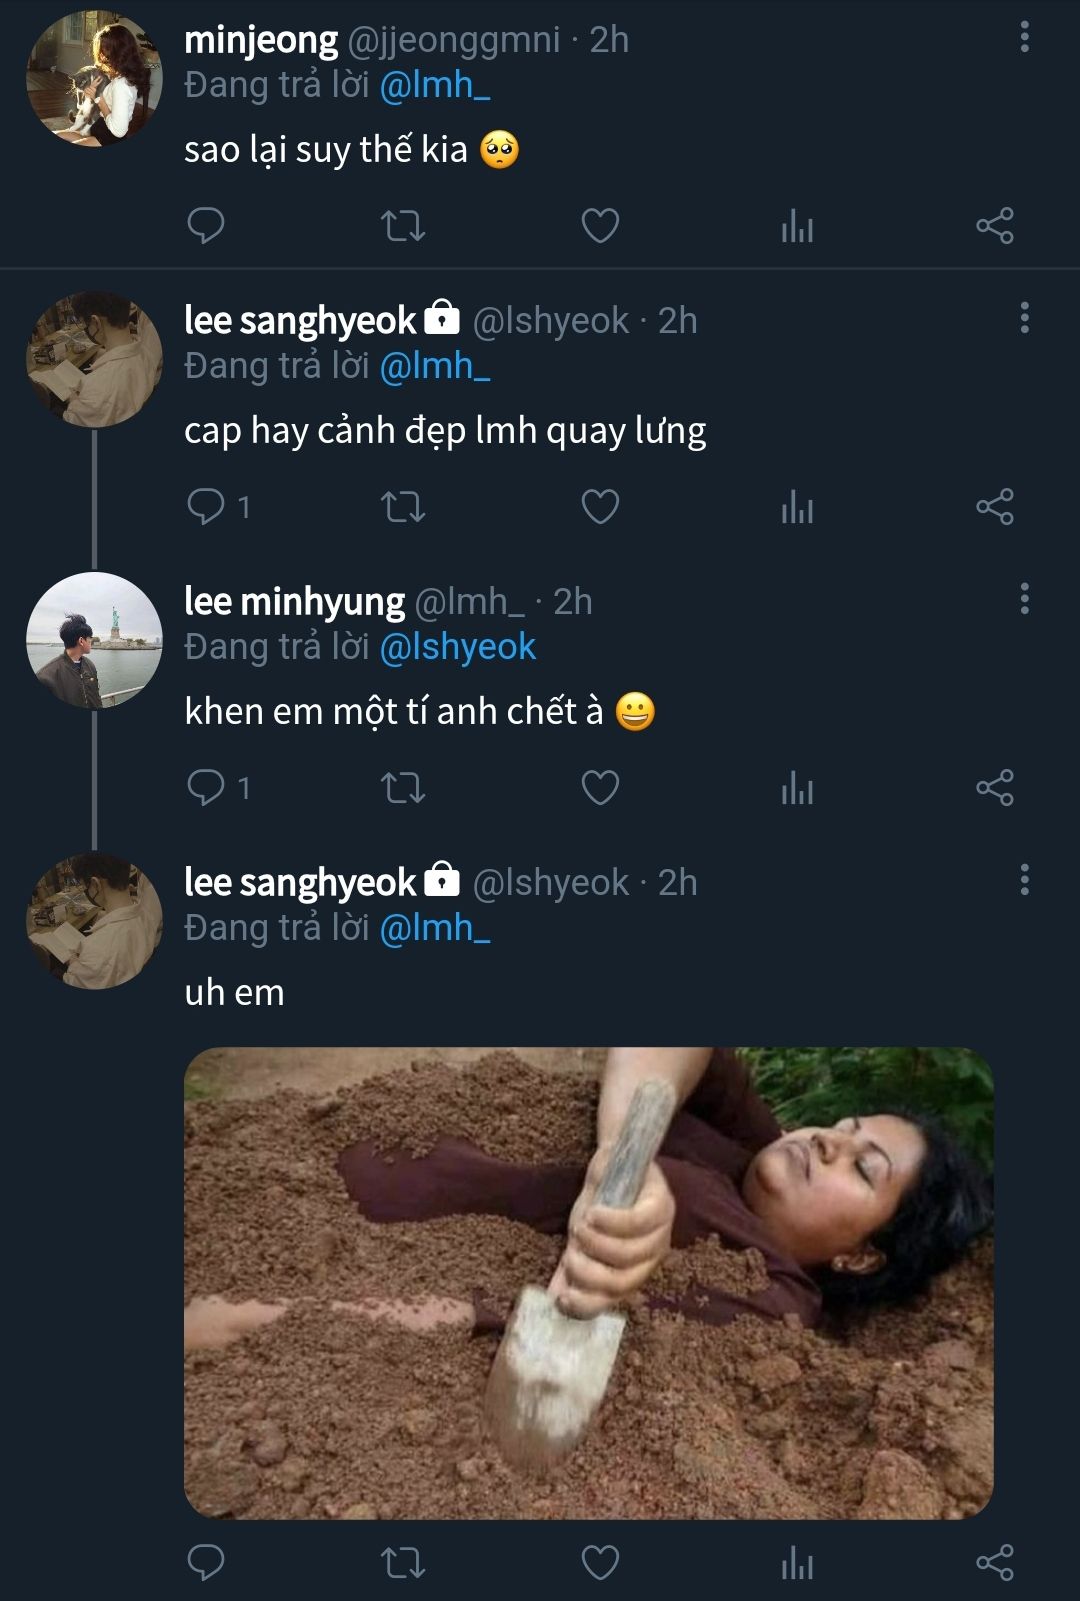Open lee minhyung's profile picture
1080x1601 pixels.
point(94,641)
